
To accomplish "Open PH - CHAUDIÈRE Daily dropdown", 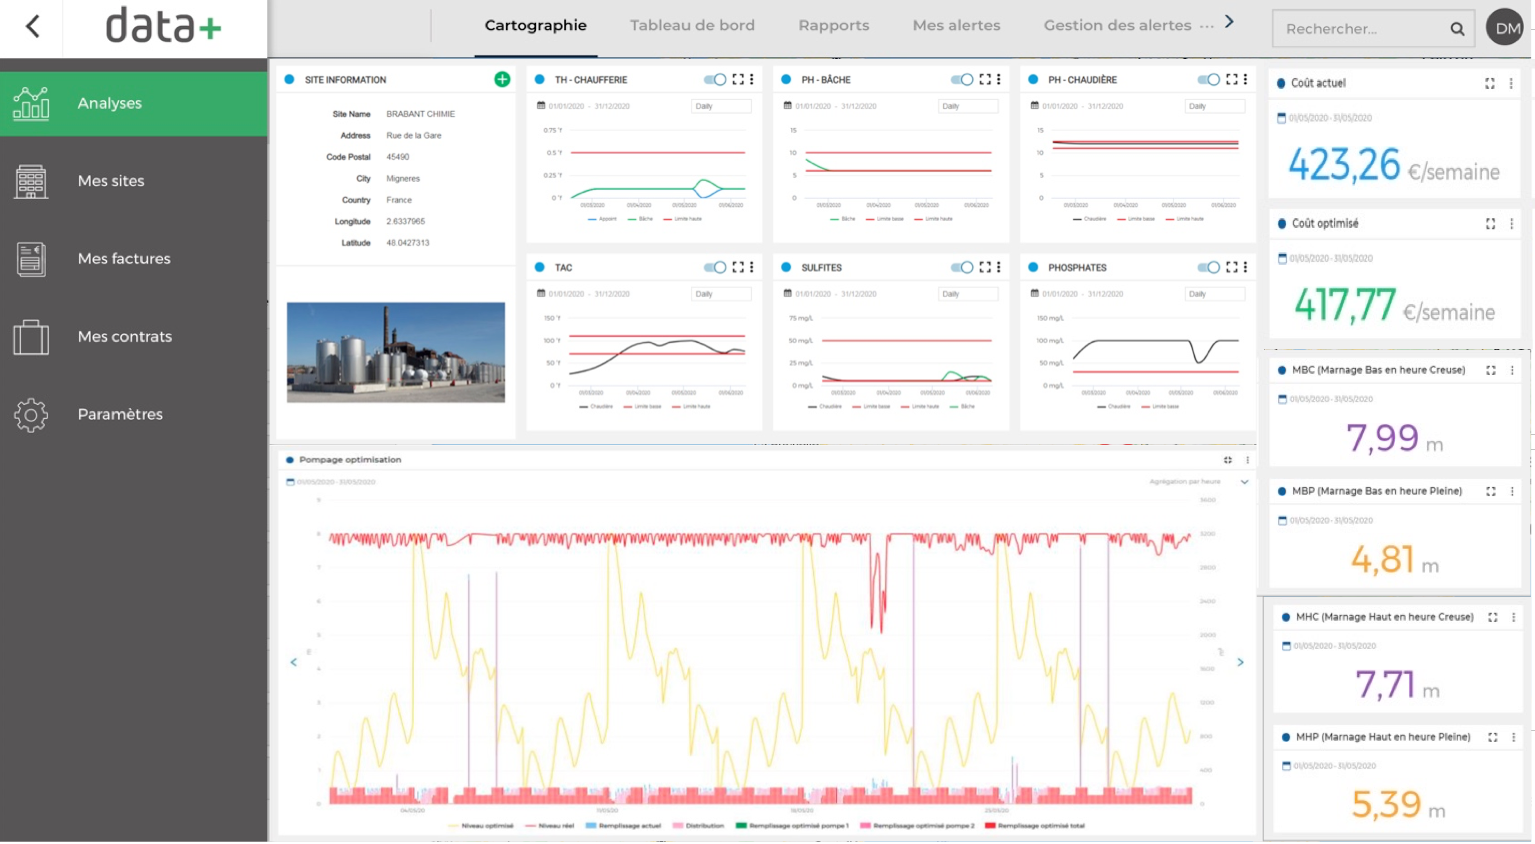I will click(1215, 106).
